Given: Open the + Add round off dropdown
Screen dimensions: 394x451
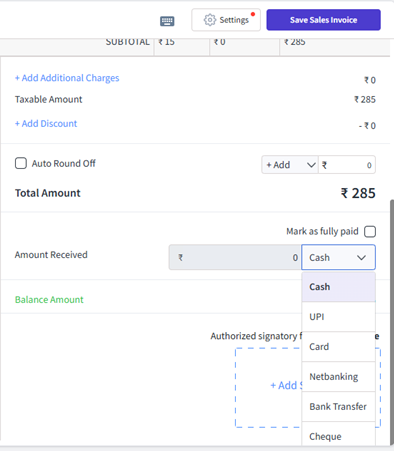Looking at the screenshot, I should click(x=290, y=165).
